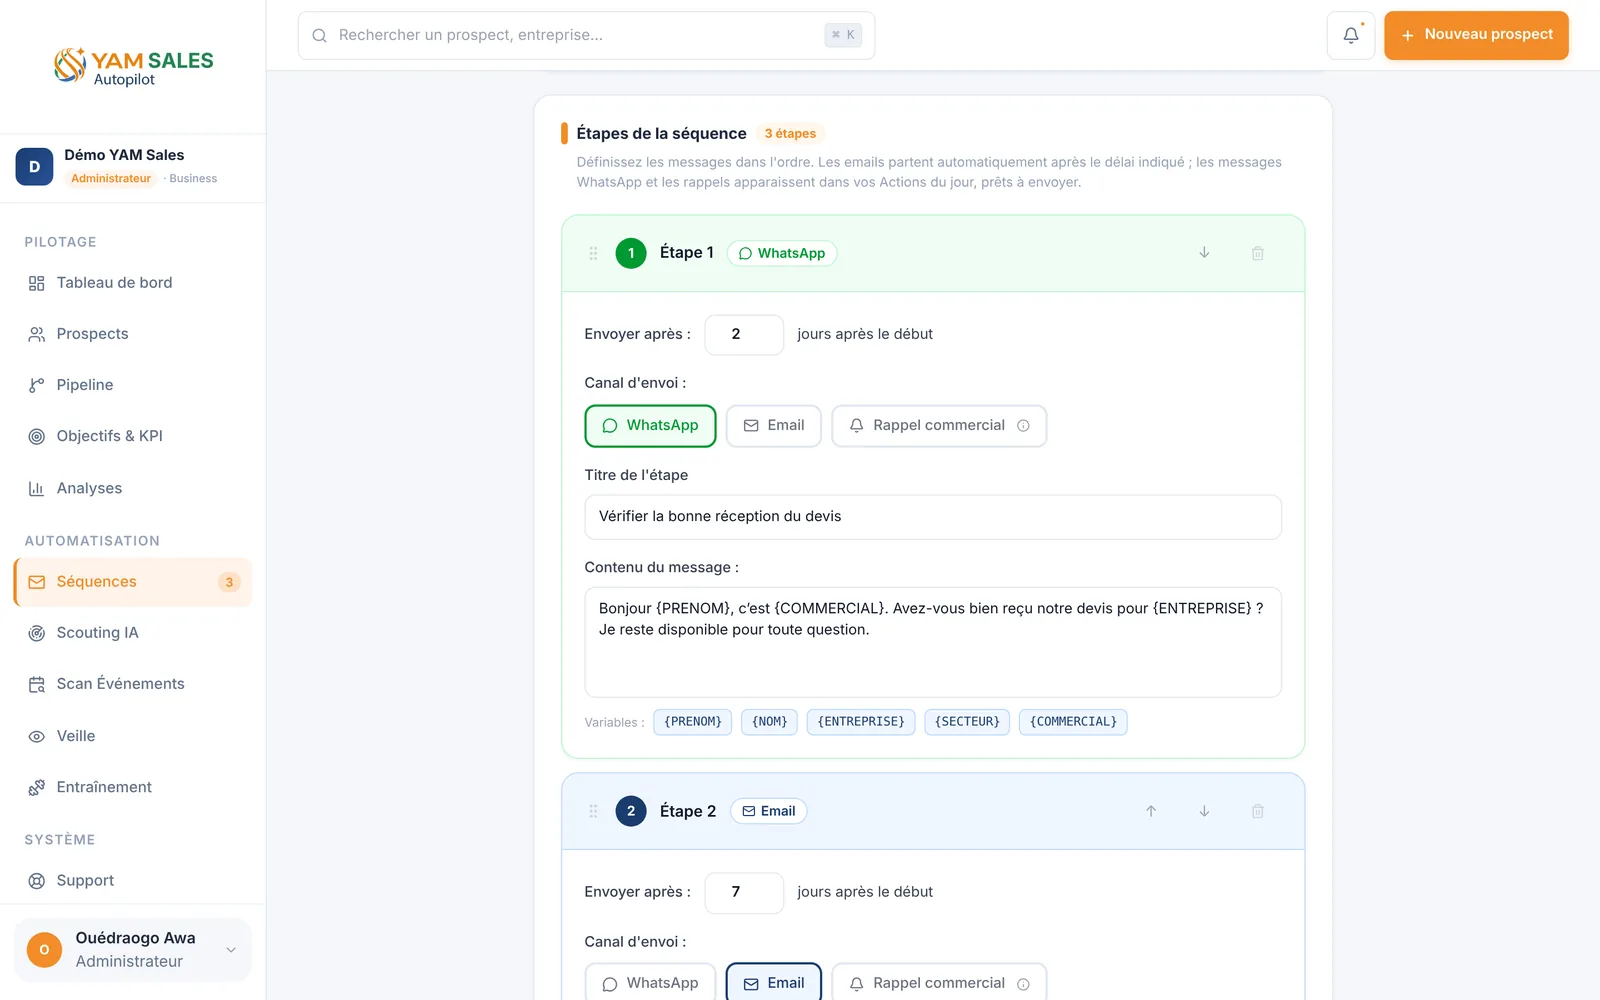Viewport: 1600px width, 1000px height.
Task: Edit Étape 1 message content textarea
Action: 933,642
